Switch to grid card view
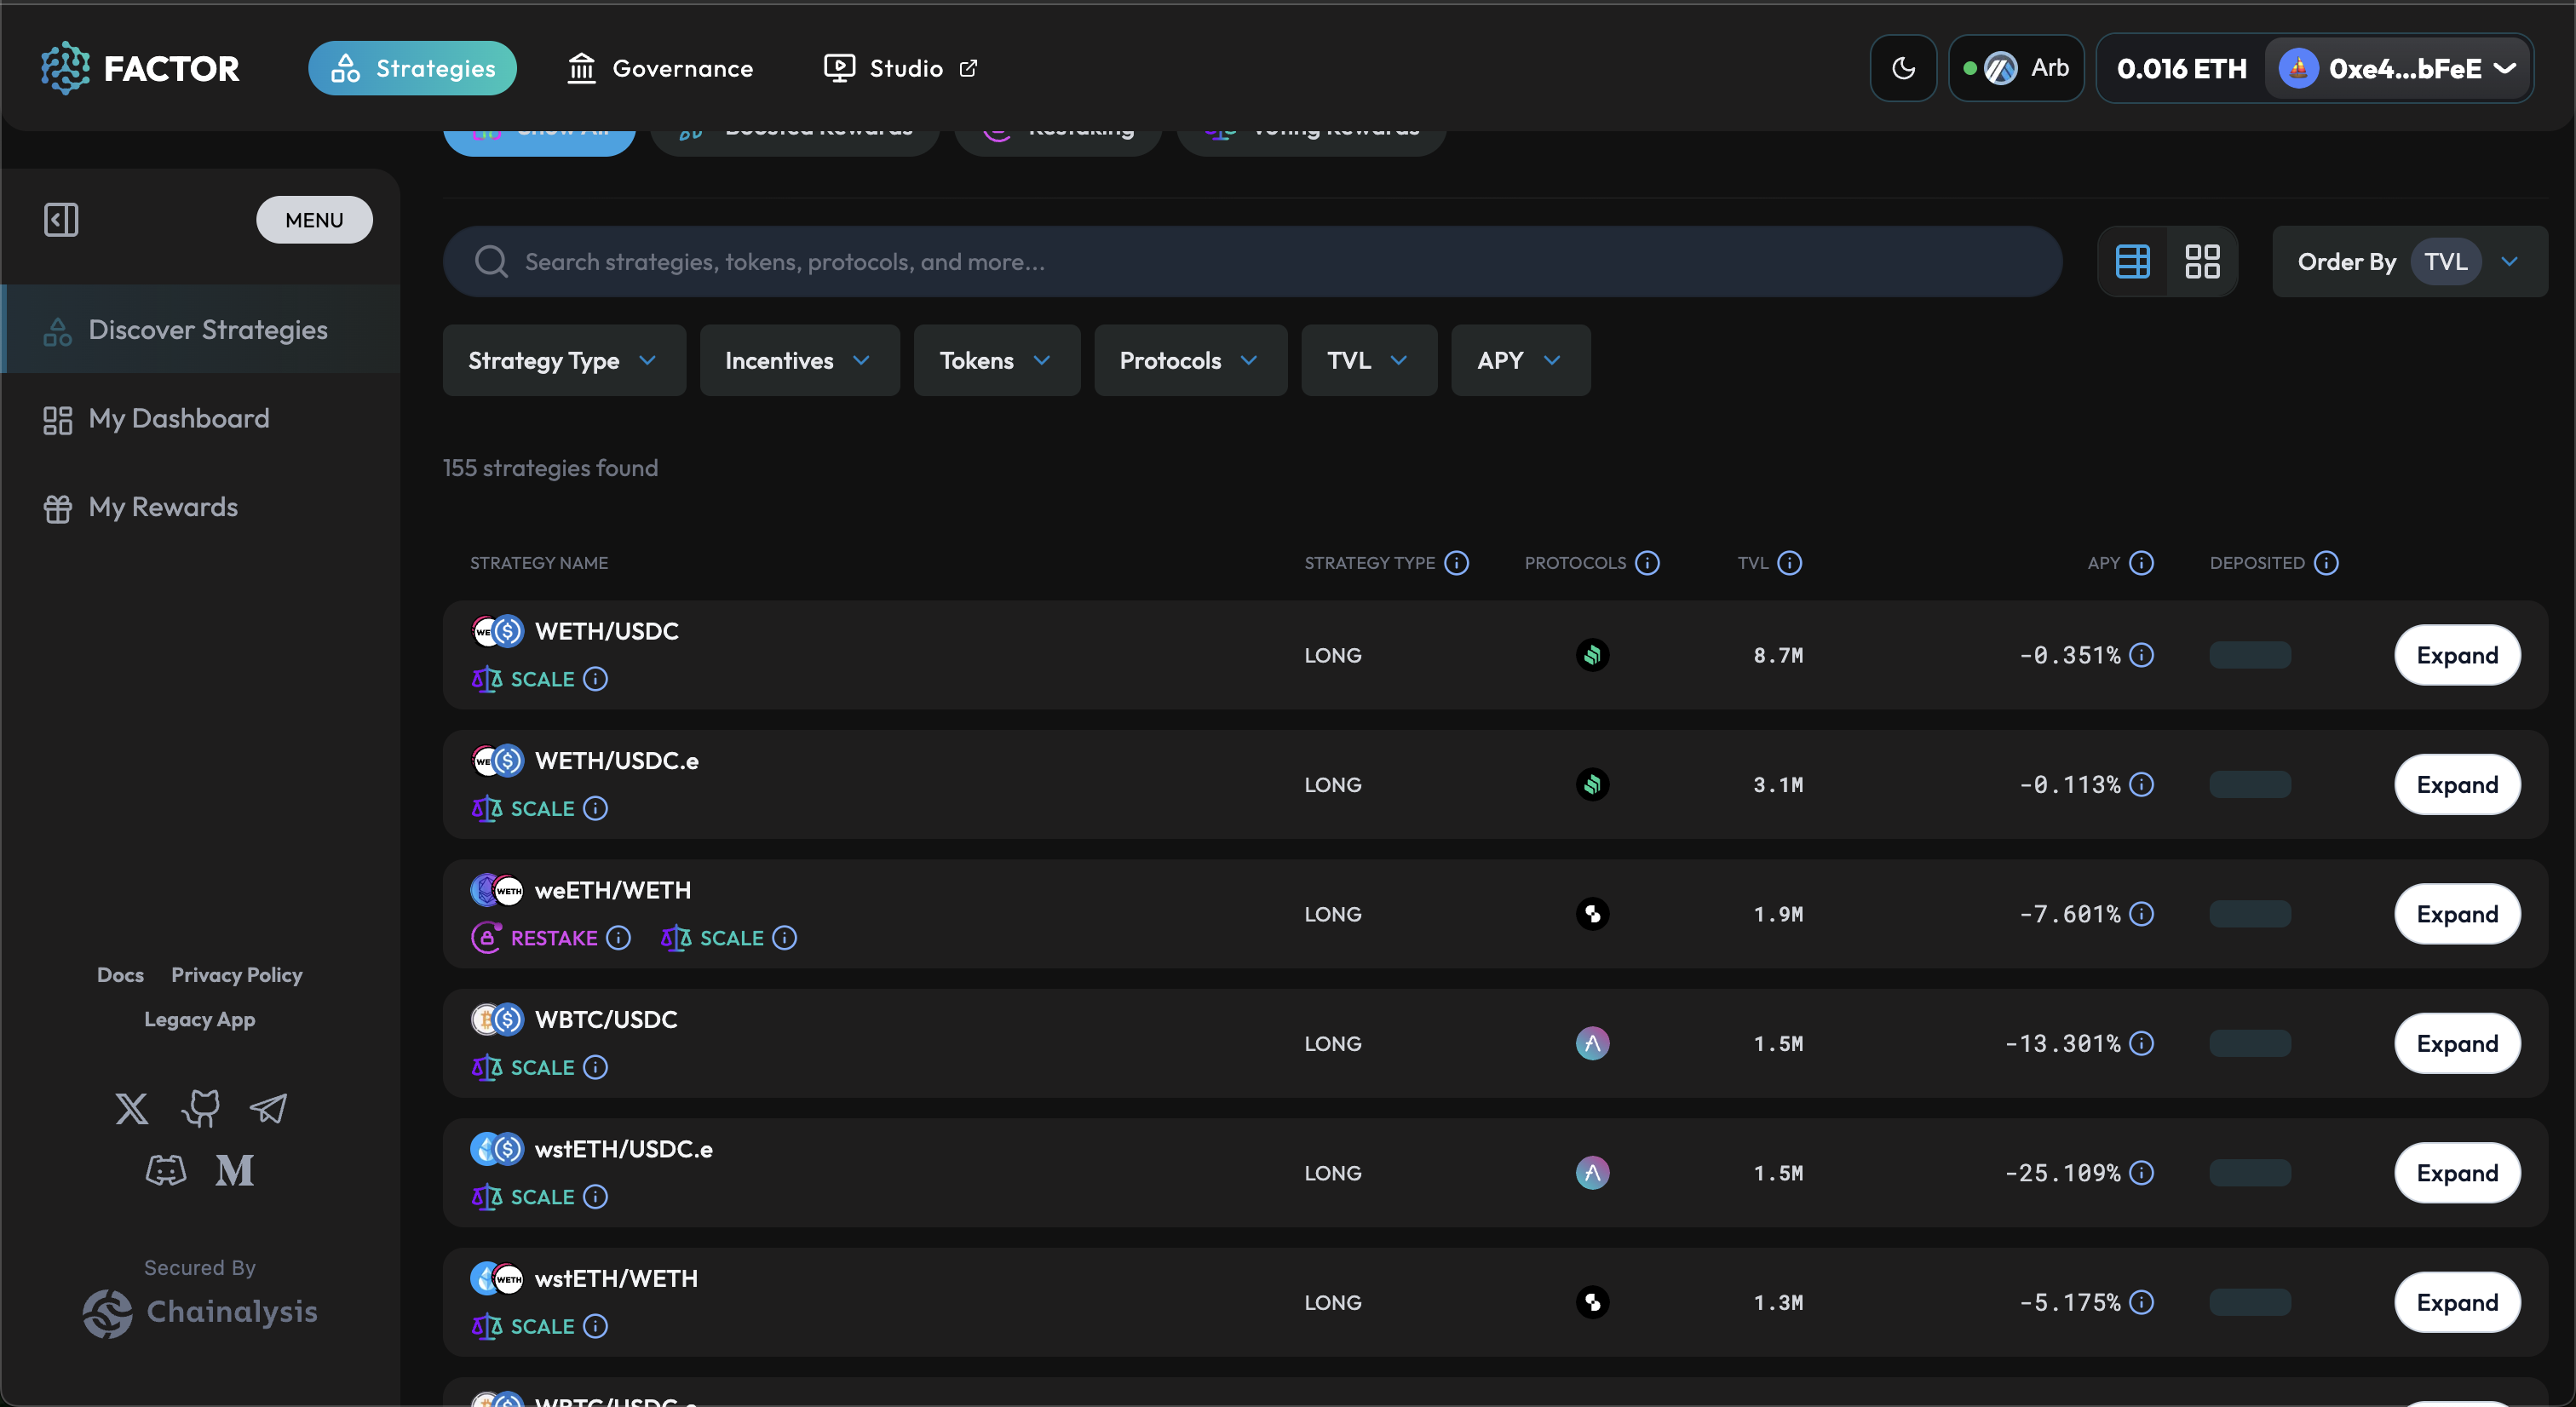The height and width of the screenshot is (1407, 2576). tap(2202, 261)
